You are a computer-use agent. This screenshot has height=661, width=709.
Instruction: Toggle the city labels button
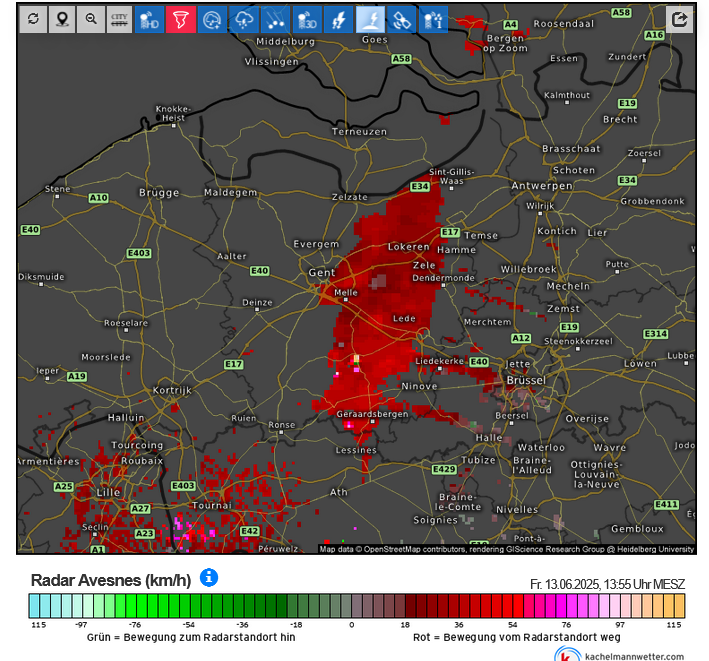pos(119,19)
